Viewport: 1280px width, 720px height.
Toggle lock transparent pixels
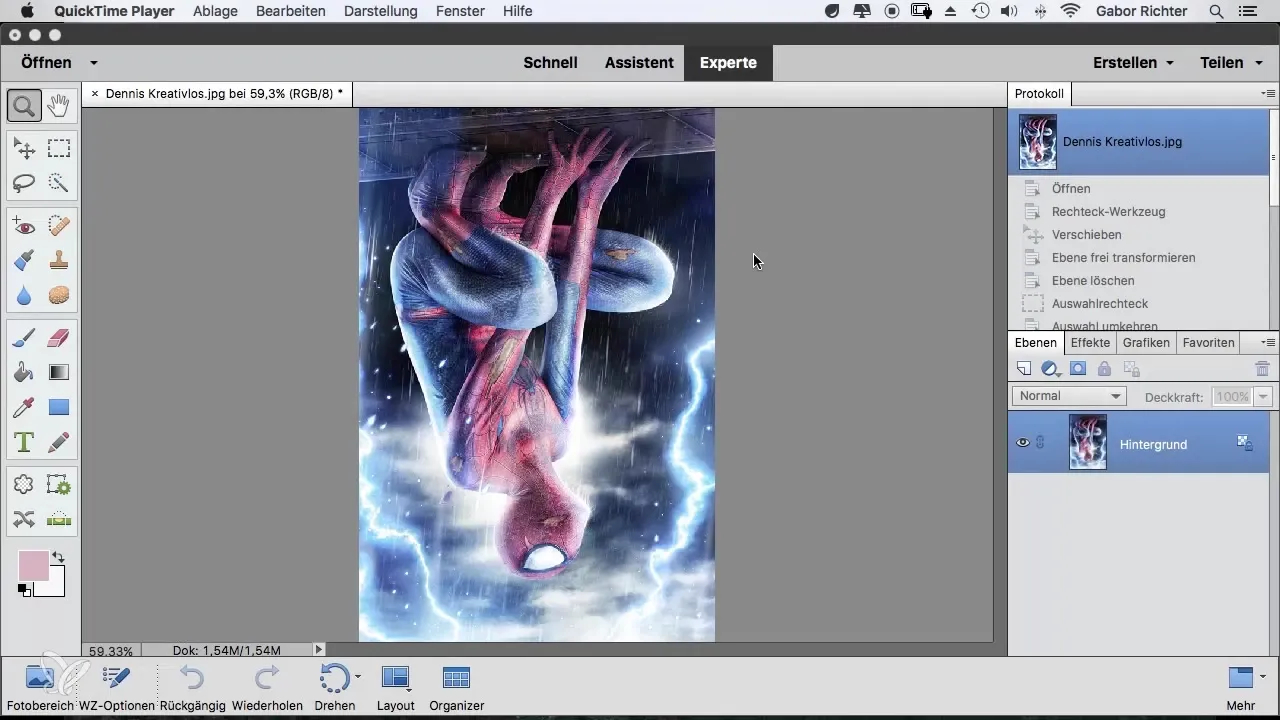[1130, 369]
